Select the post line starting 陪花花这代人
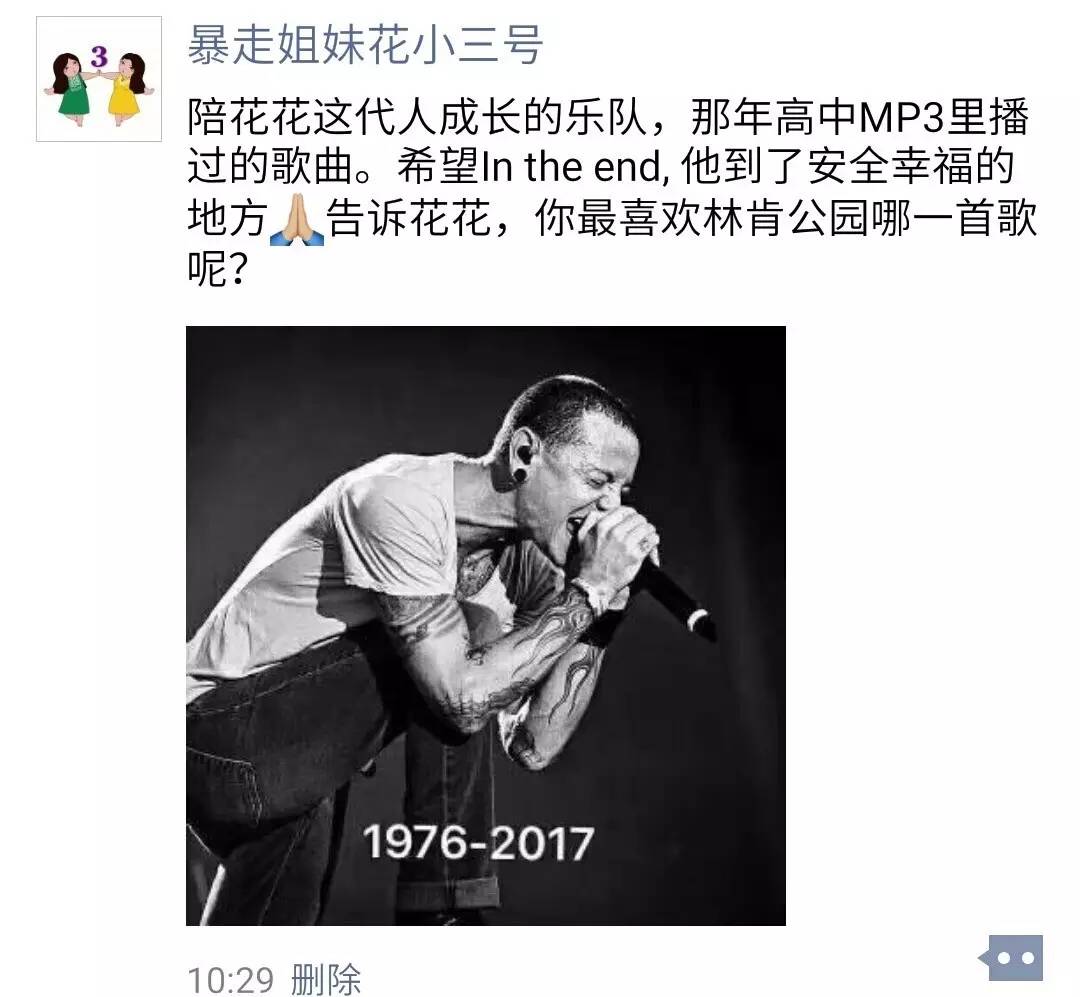 point(608,117)
